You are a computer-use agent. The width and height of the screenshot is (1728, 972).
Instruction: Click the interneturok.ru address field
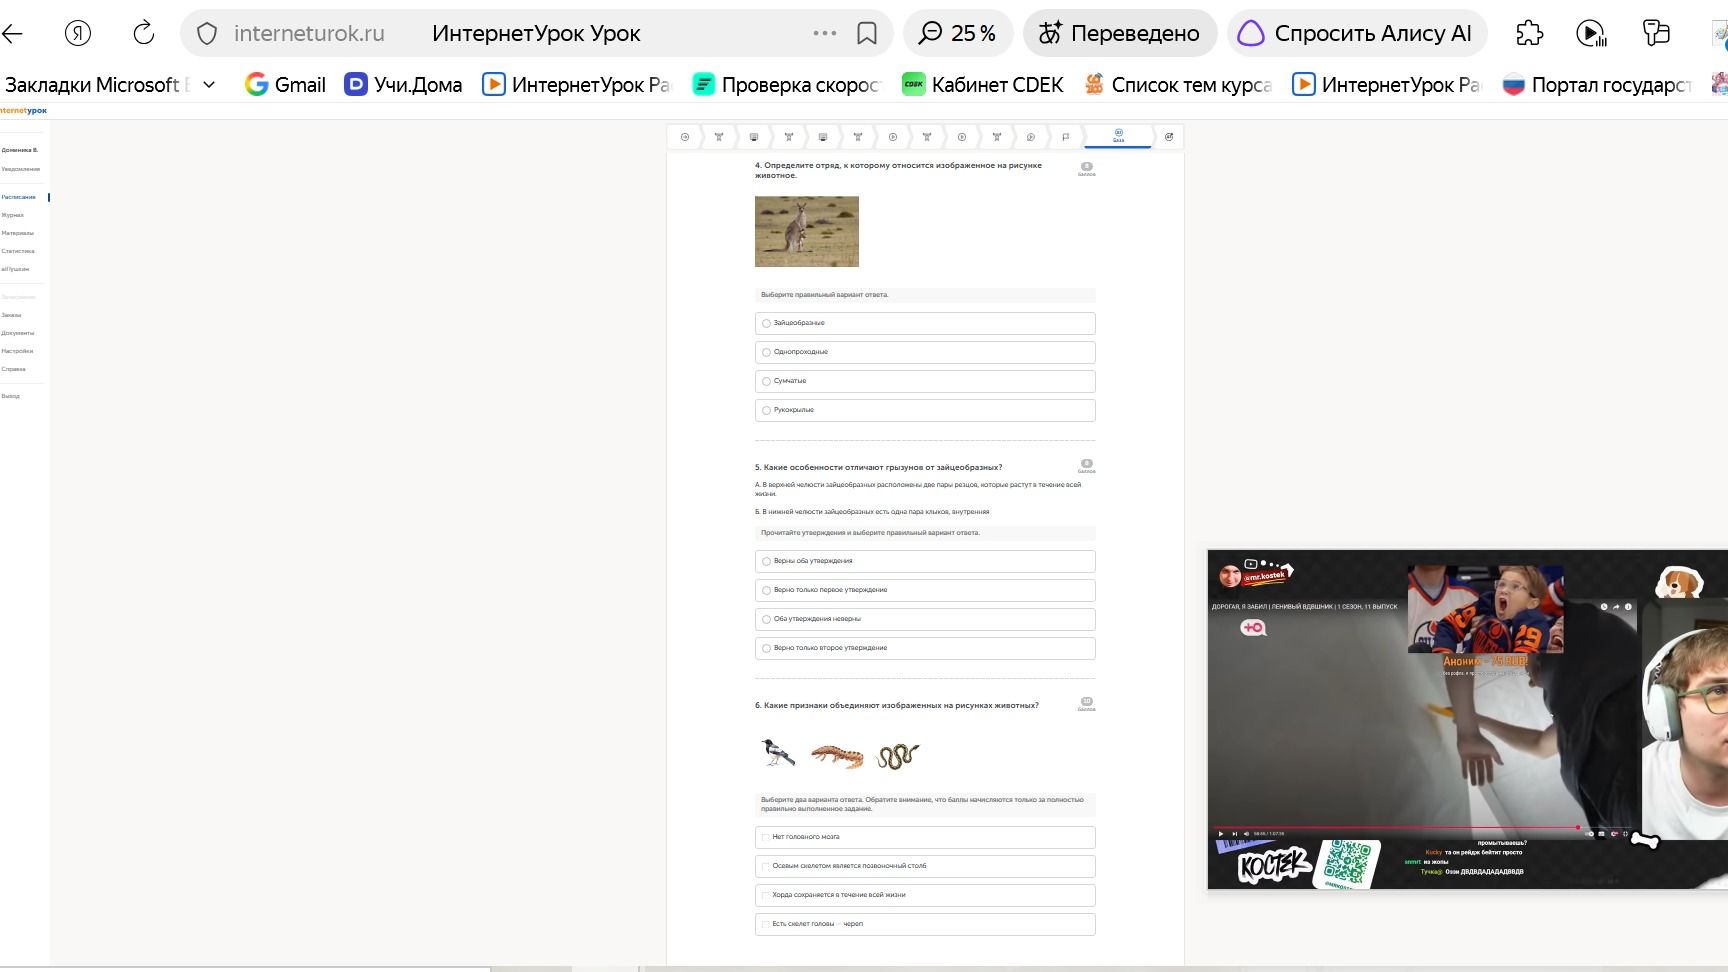[x=309, y=34]
